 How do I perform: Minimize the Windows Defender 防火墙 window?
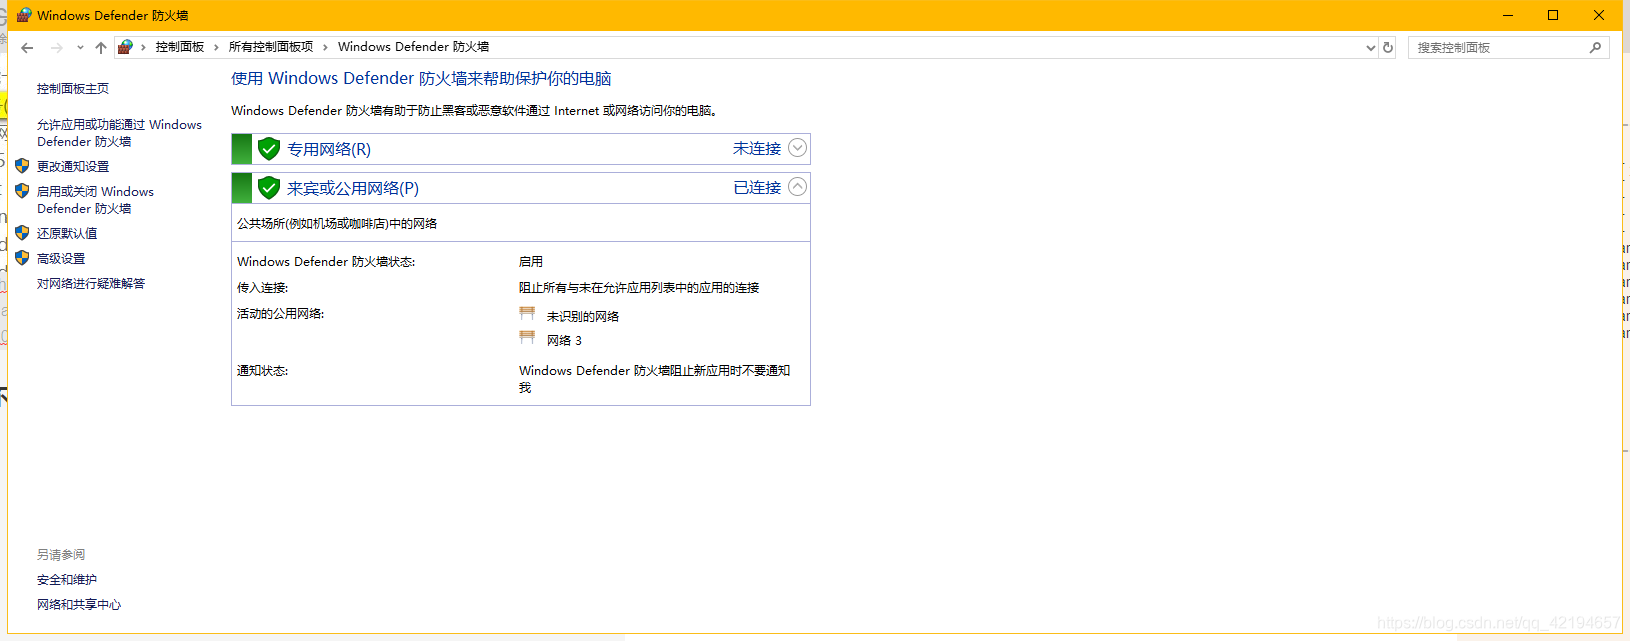click(x=1508, y=15)
